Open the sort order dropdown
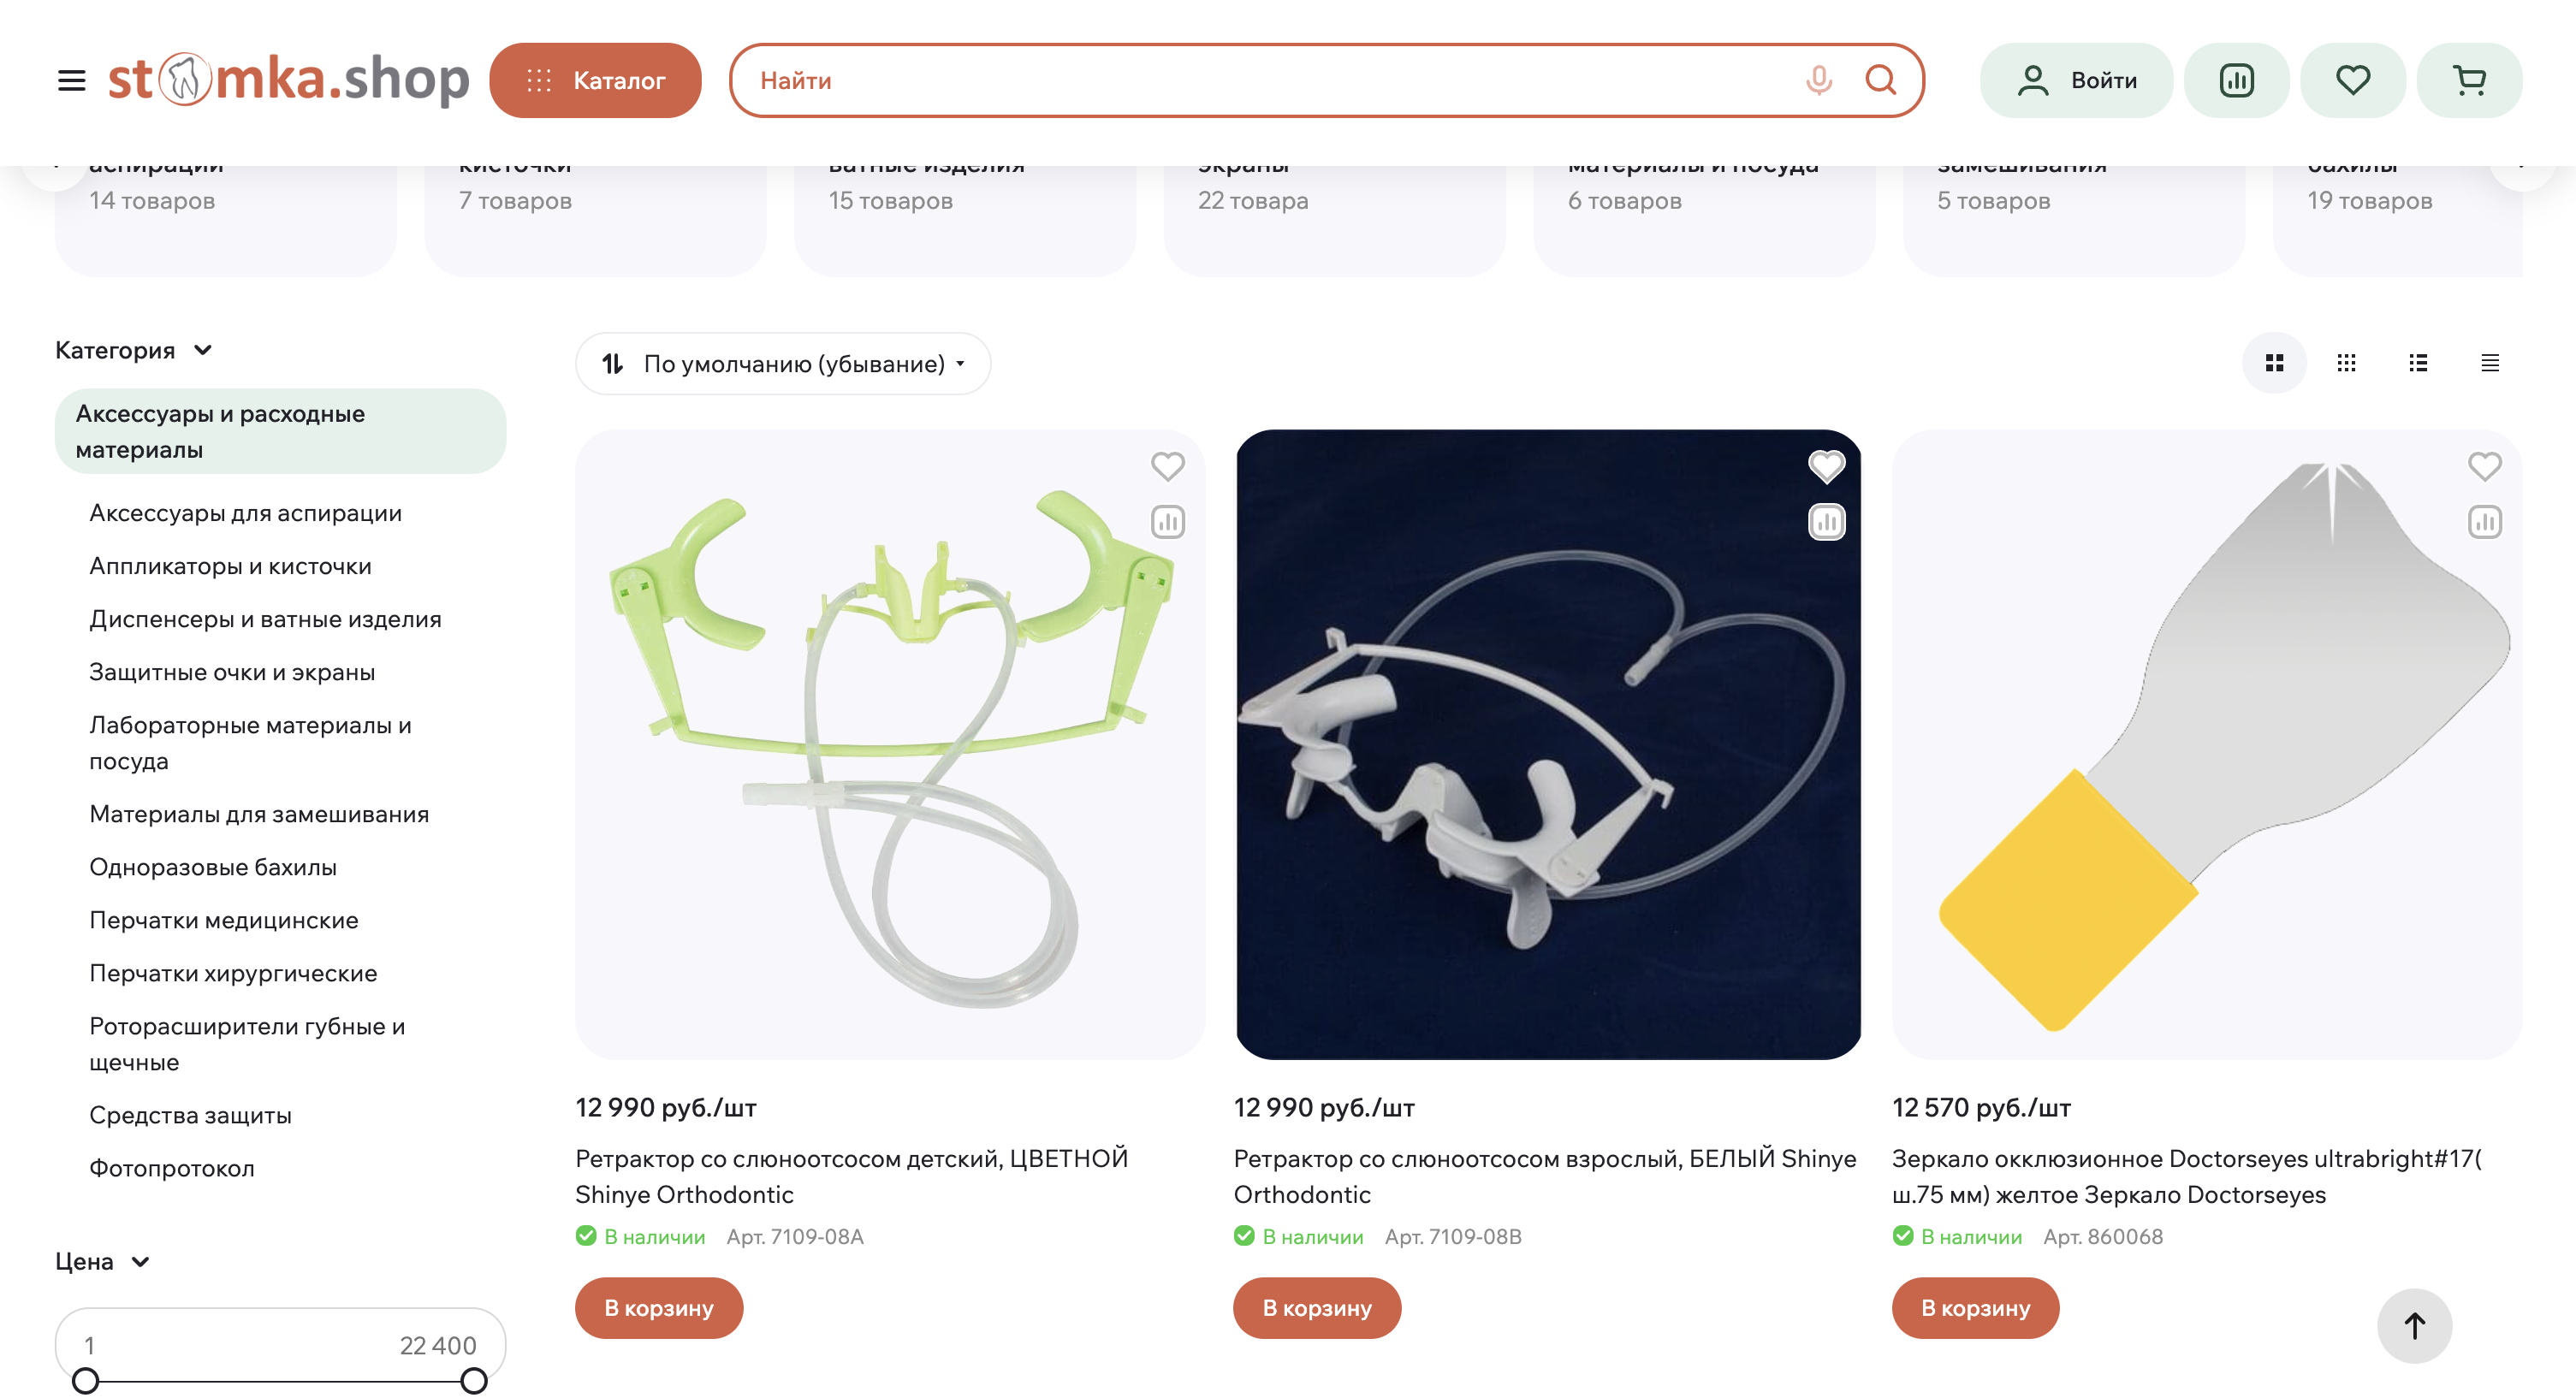2576x1398 pixels. [783, 364]
